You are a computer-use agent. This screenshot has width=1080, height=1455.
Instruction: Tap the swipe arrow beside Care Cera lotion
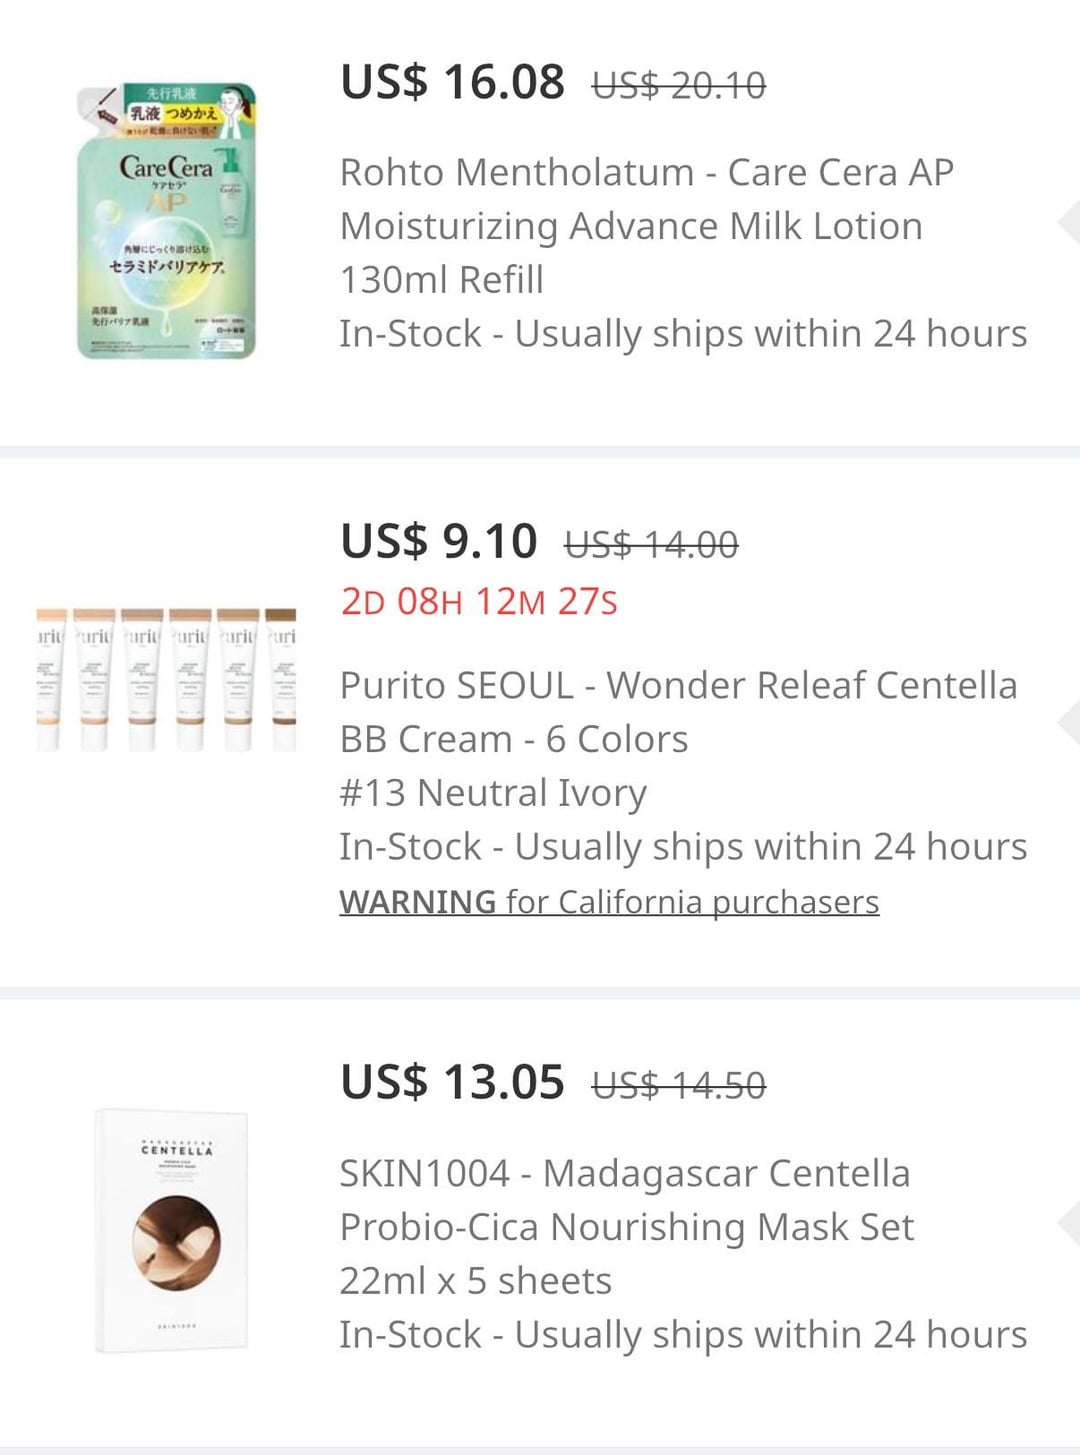click(1068, 222)
